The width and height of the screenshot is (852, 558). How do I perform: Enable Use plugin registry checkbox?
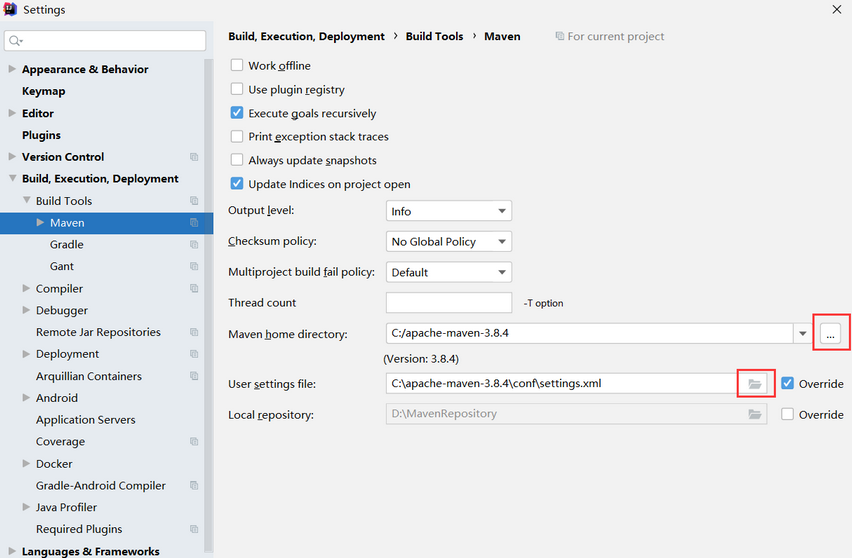pyautogui.click(x=236, y=89)
